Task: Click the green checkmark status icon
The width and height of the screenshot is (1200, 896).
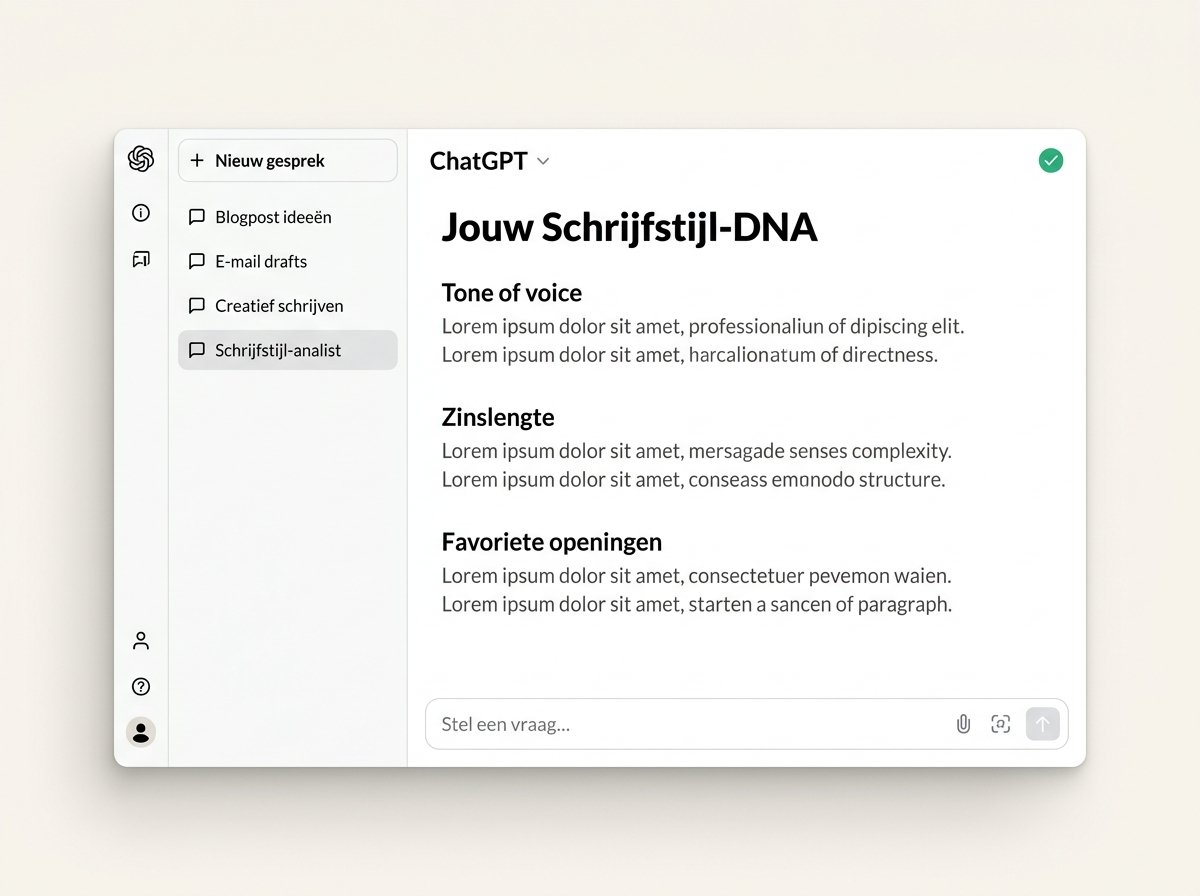Action: tap(1050, 159)
